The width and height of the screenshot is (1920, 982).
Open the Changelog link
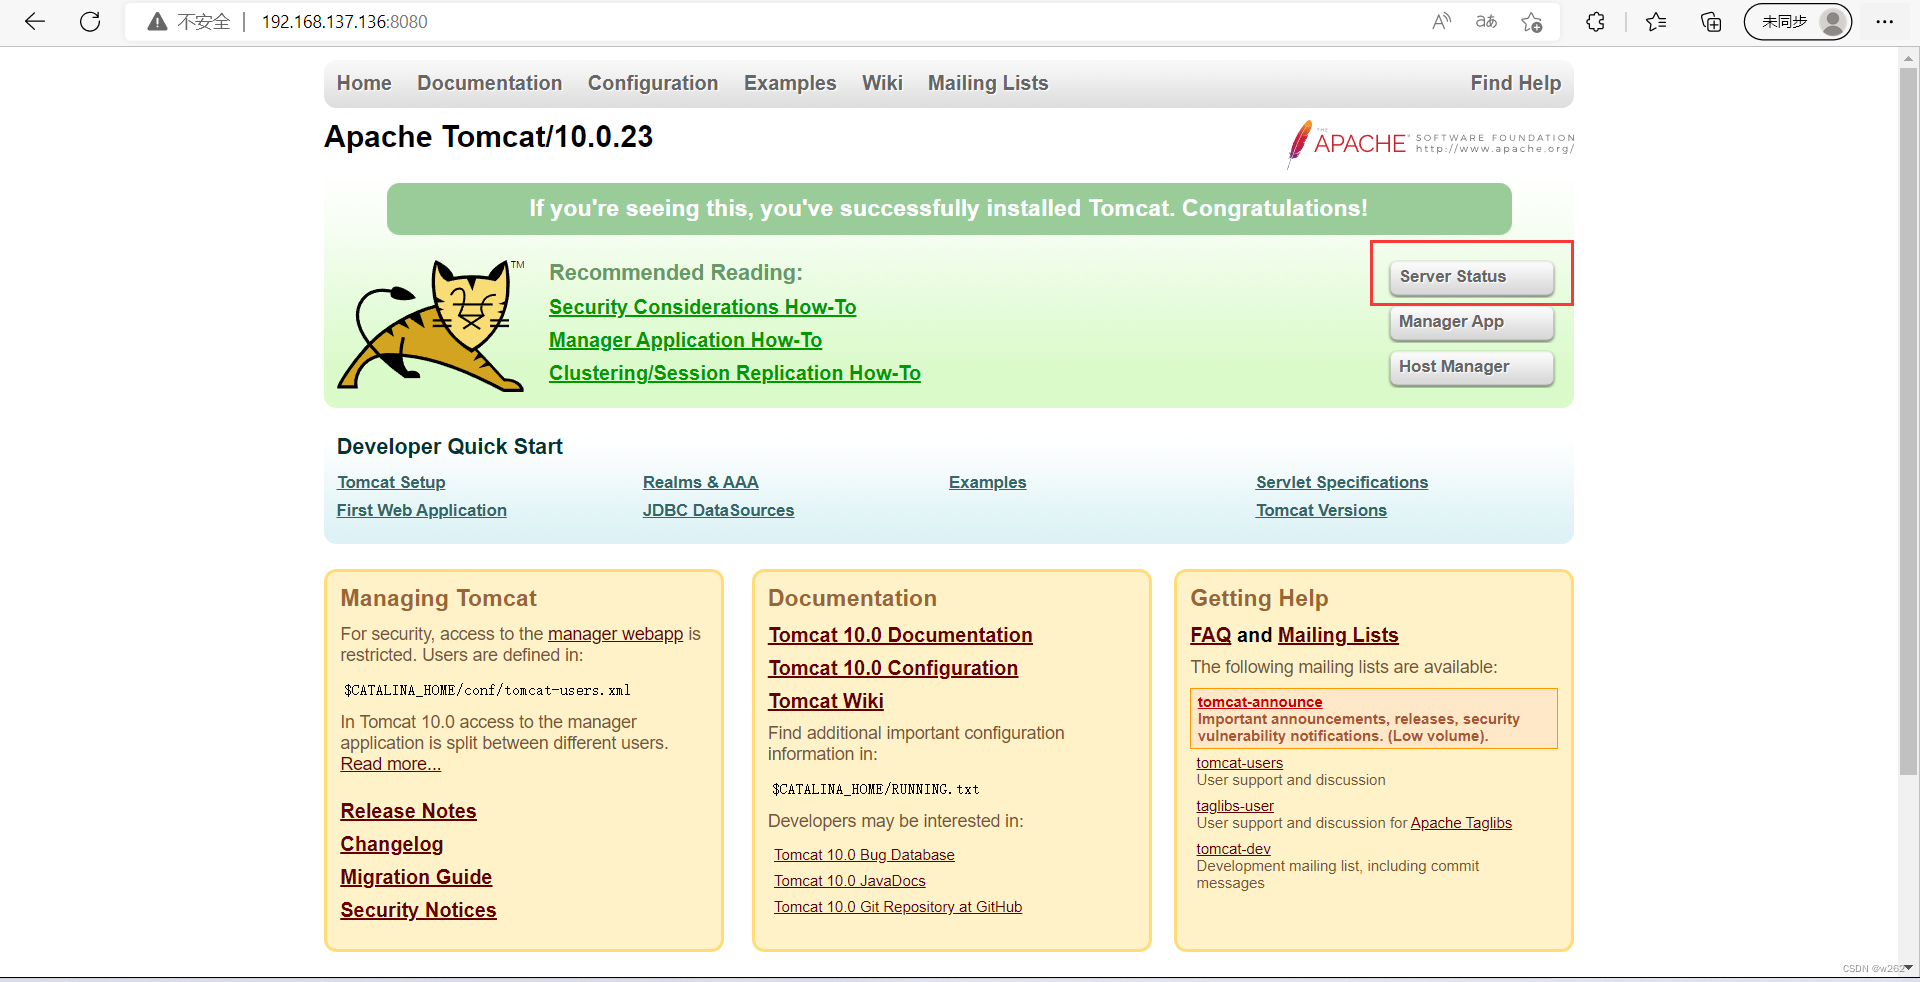point(391,844)
